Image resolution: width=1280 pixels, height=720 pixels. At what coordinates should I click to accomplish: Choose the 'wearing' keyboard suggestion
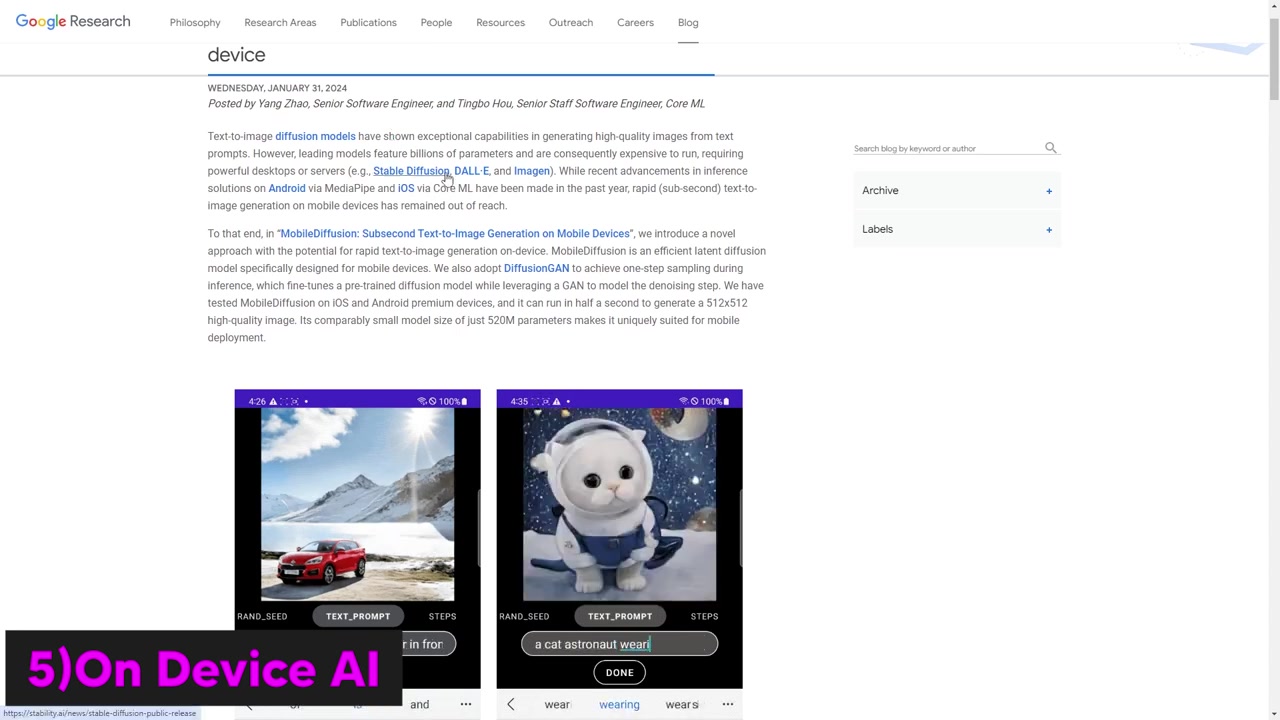(619, 705)
